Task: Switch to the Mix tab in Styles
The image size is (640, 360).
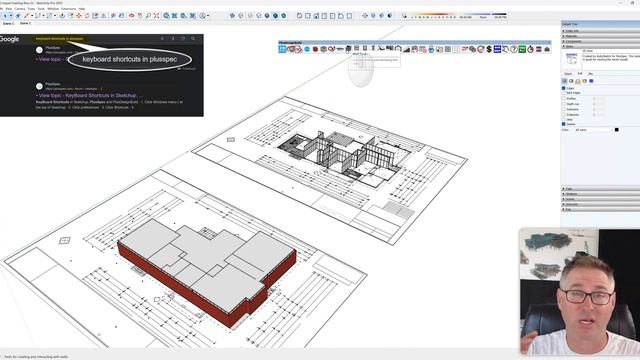Action: 590,74
